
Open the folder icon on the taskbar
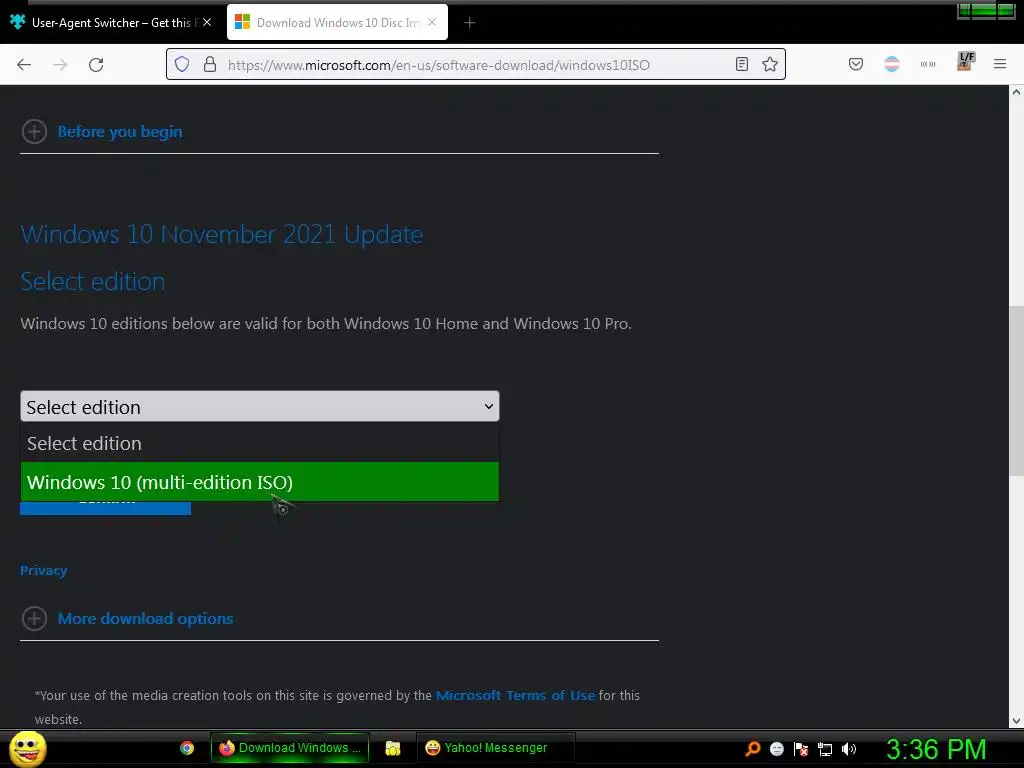point(392,748)
